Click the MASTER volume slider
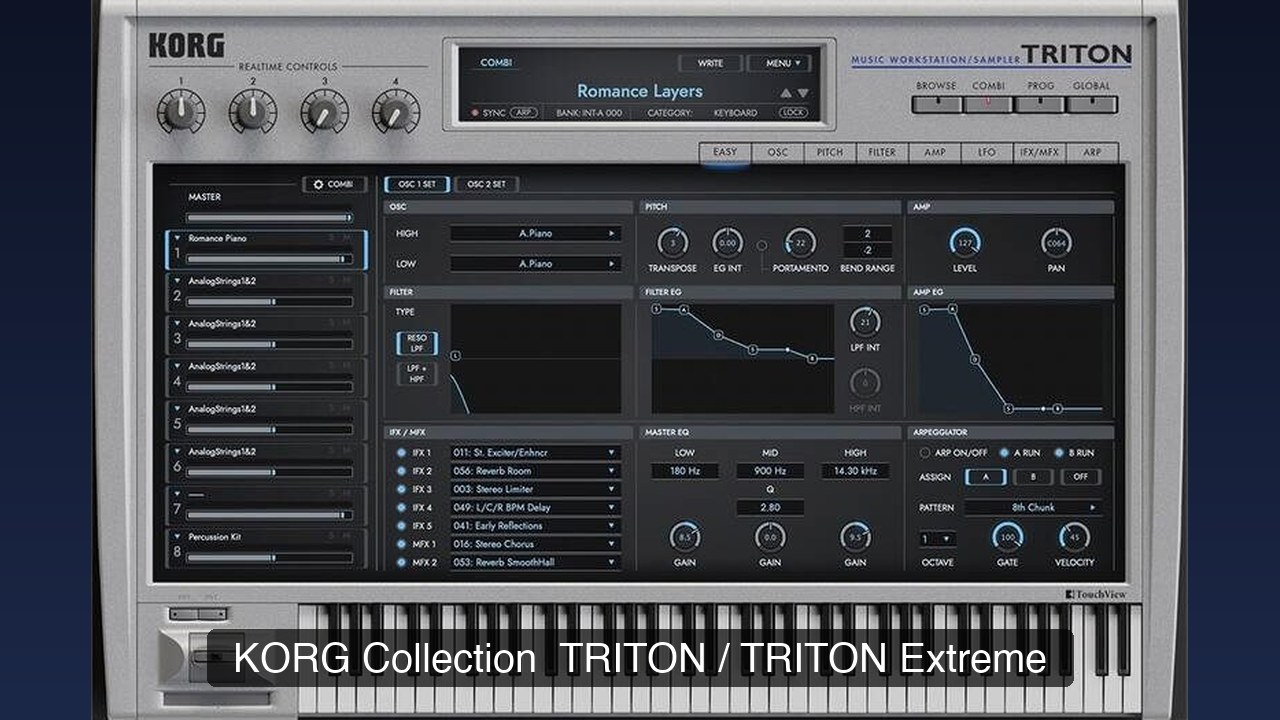1280x720 pixels. (269, 217)
